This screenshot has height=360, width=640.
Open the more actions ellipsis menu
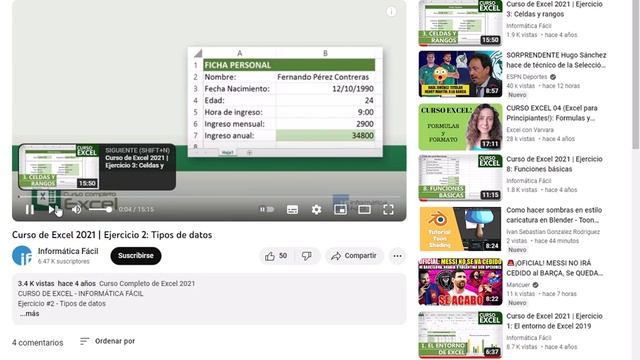click(x=397, y=256)
